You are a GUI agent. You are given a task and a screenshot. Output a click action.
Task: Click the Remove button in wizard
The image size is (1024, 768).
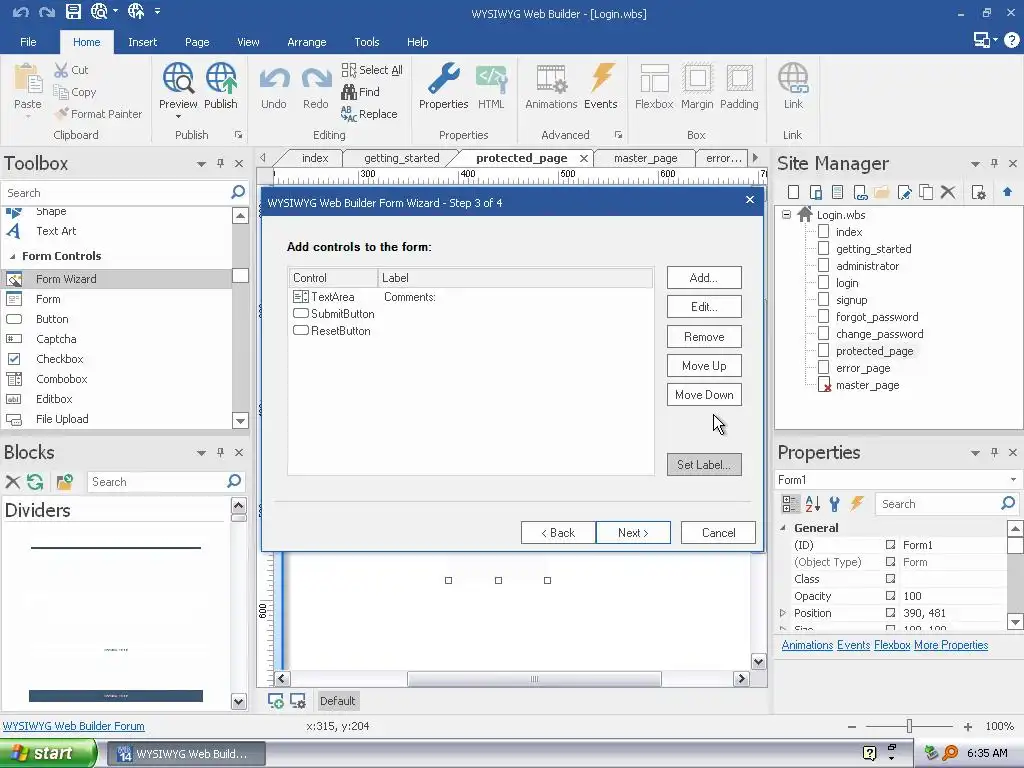(x=704, y=337)
